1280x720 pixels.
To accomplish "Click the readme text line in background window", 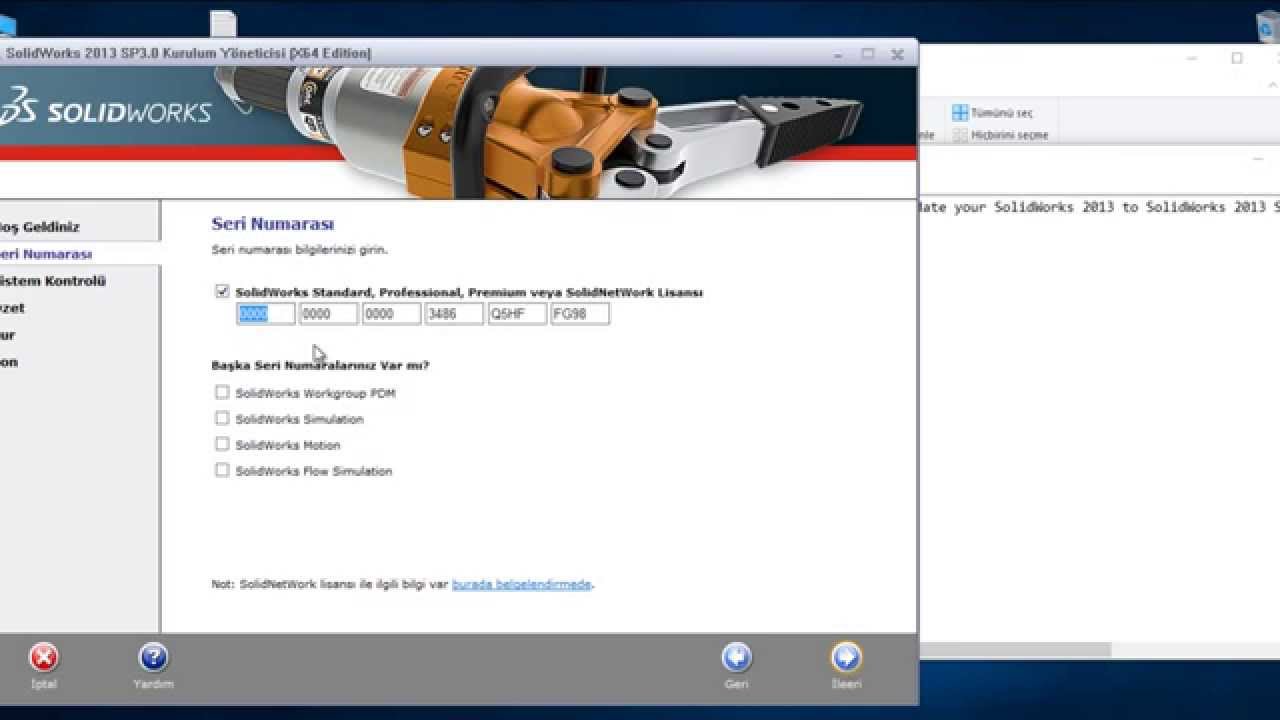I will [x=1100, y=207].
